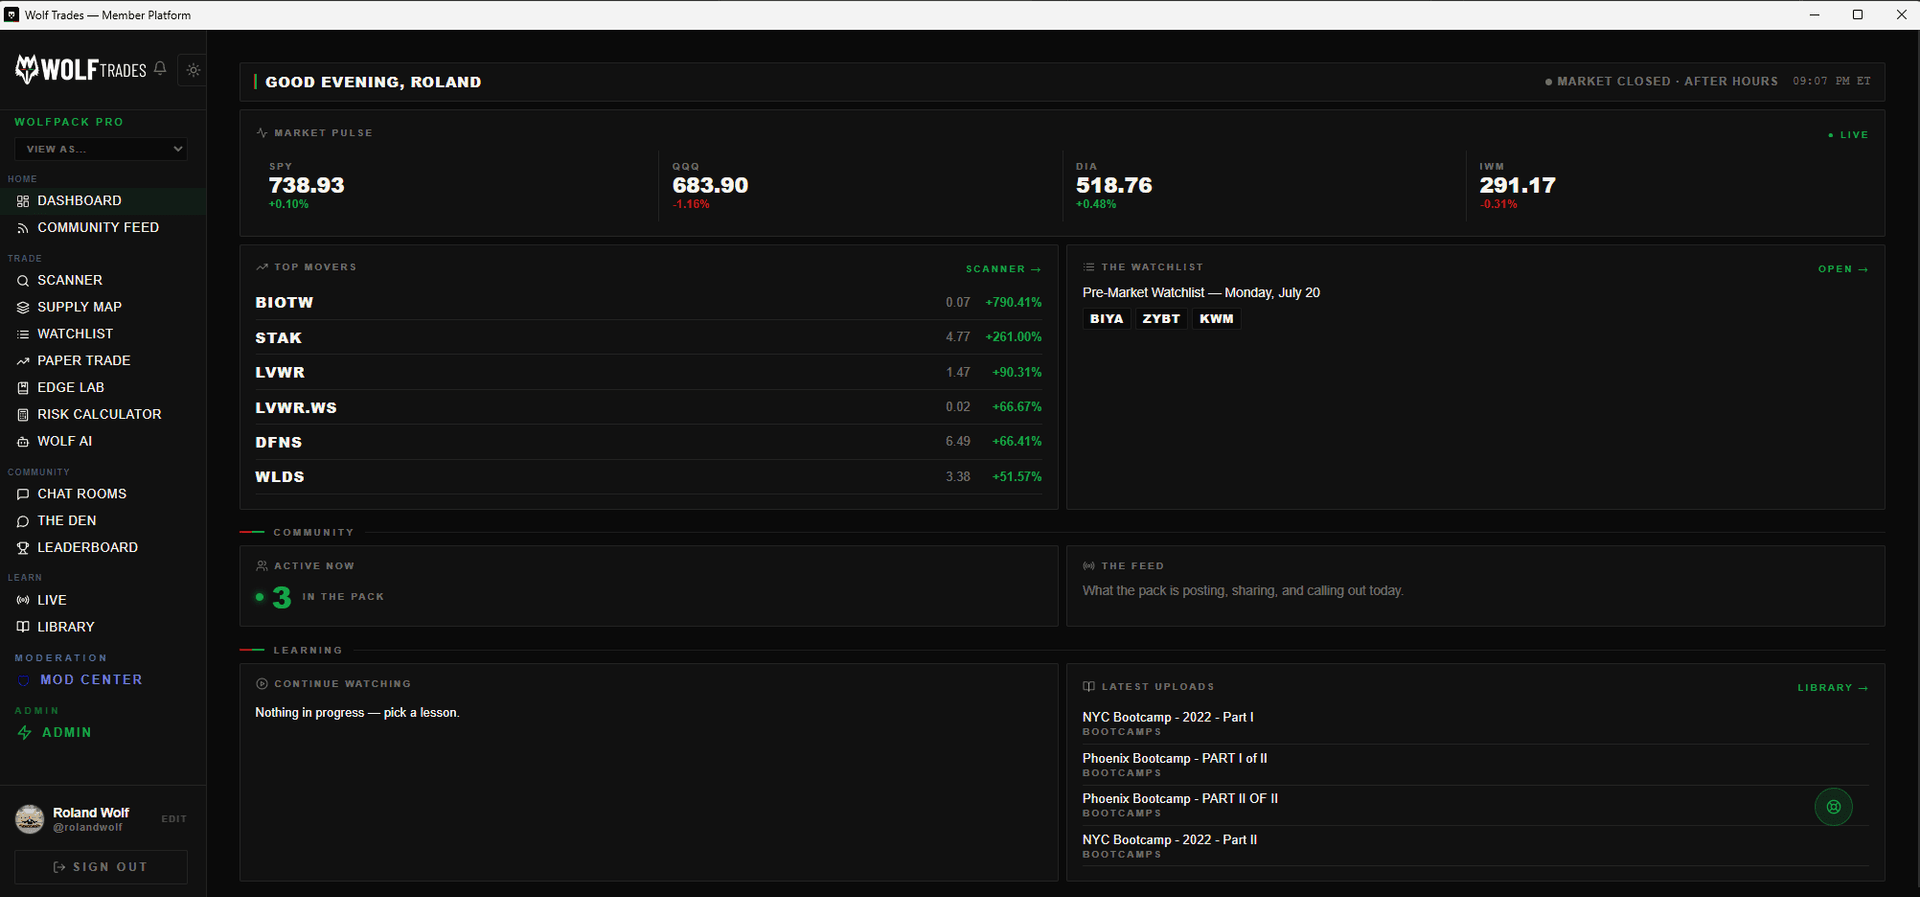1920x897 pixels.
Task: Click the BIOTW top mover row
Action: (x=648, y=302)
